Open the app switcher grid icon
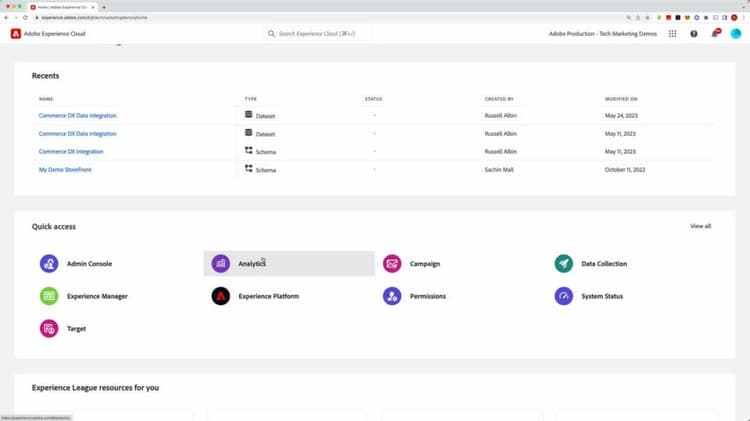The width and height of the screenshot is (750, 421). [673, 34]
